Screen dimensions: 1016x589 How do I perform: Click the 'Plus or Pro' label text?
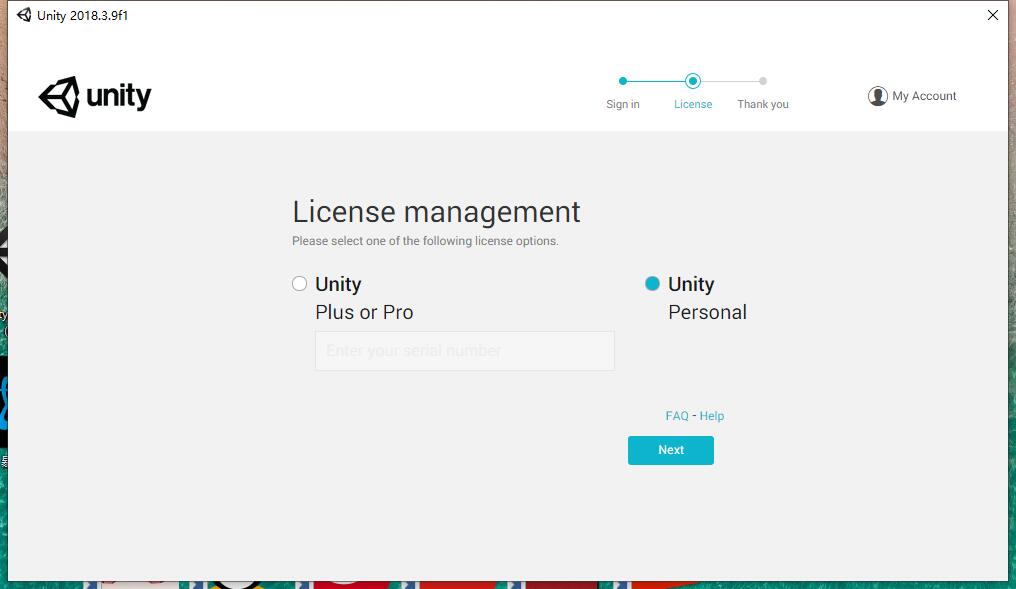coord(364,312)
